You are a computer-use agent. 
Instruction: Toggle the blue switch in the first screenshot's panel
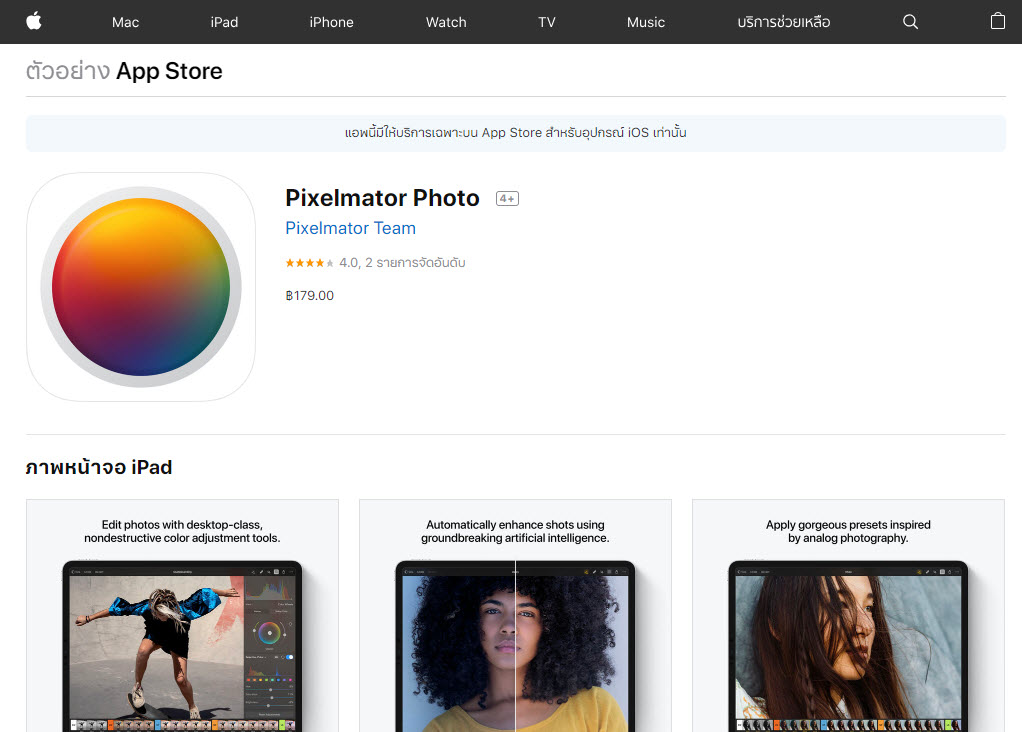[289, 656]
